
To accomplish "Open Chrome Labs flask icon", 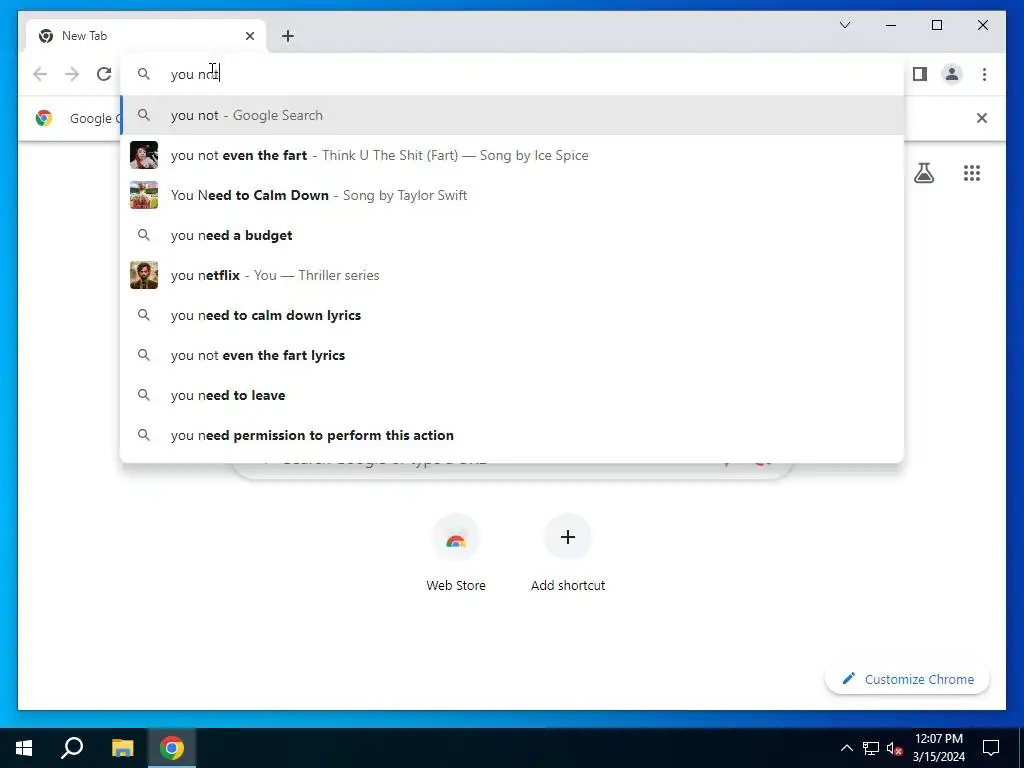I will tap(923, 173).
